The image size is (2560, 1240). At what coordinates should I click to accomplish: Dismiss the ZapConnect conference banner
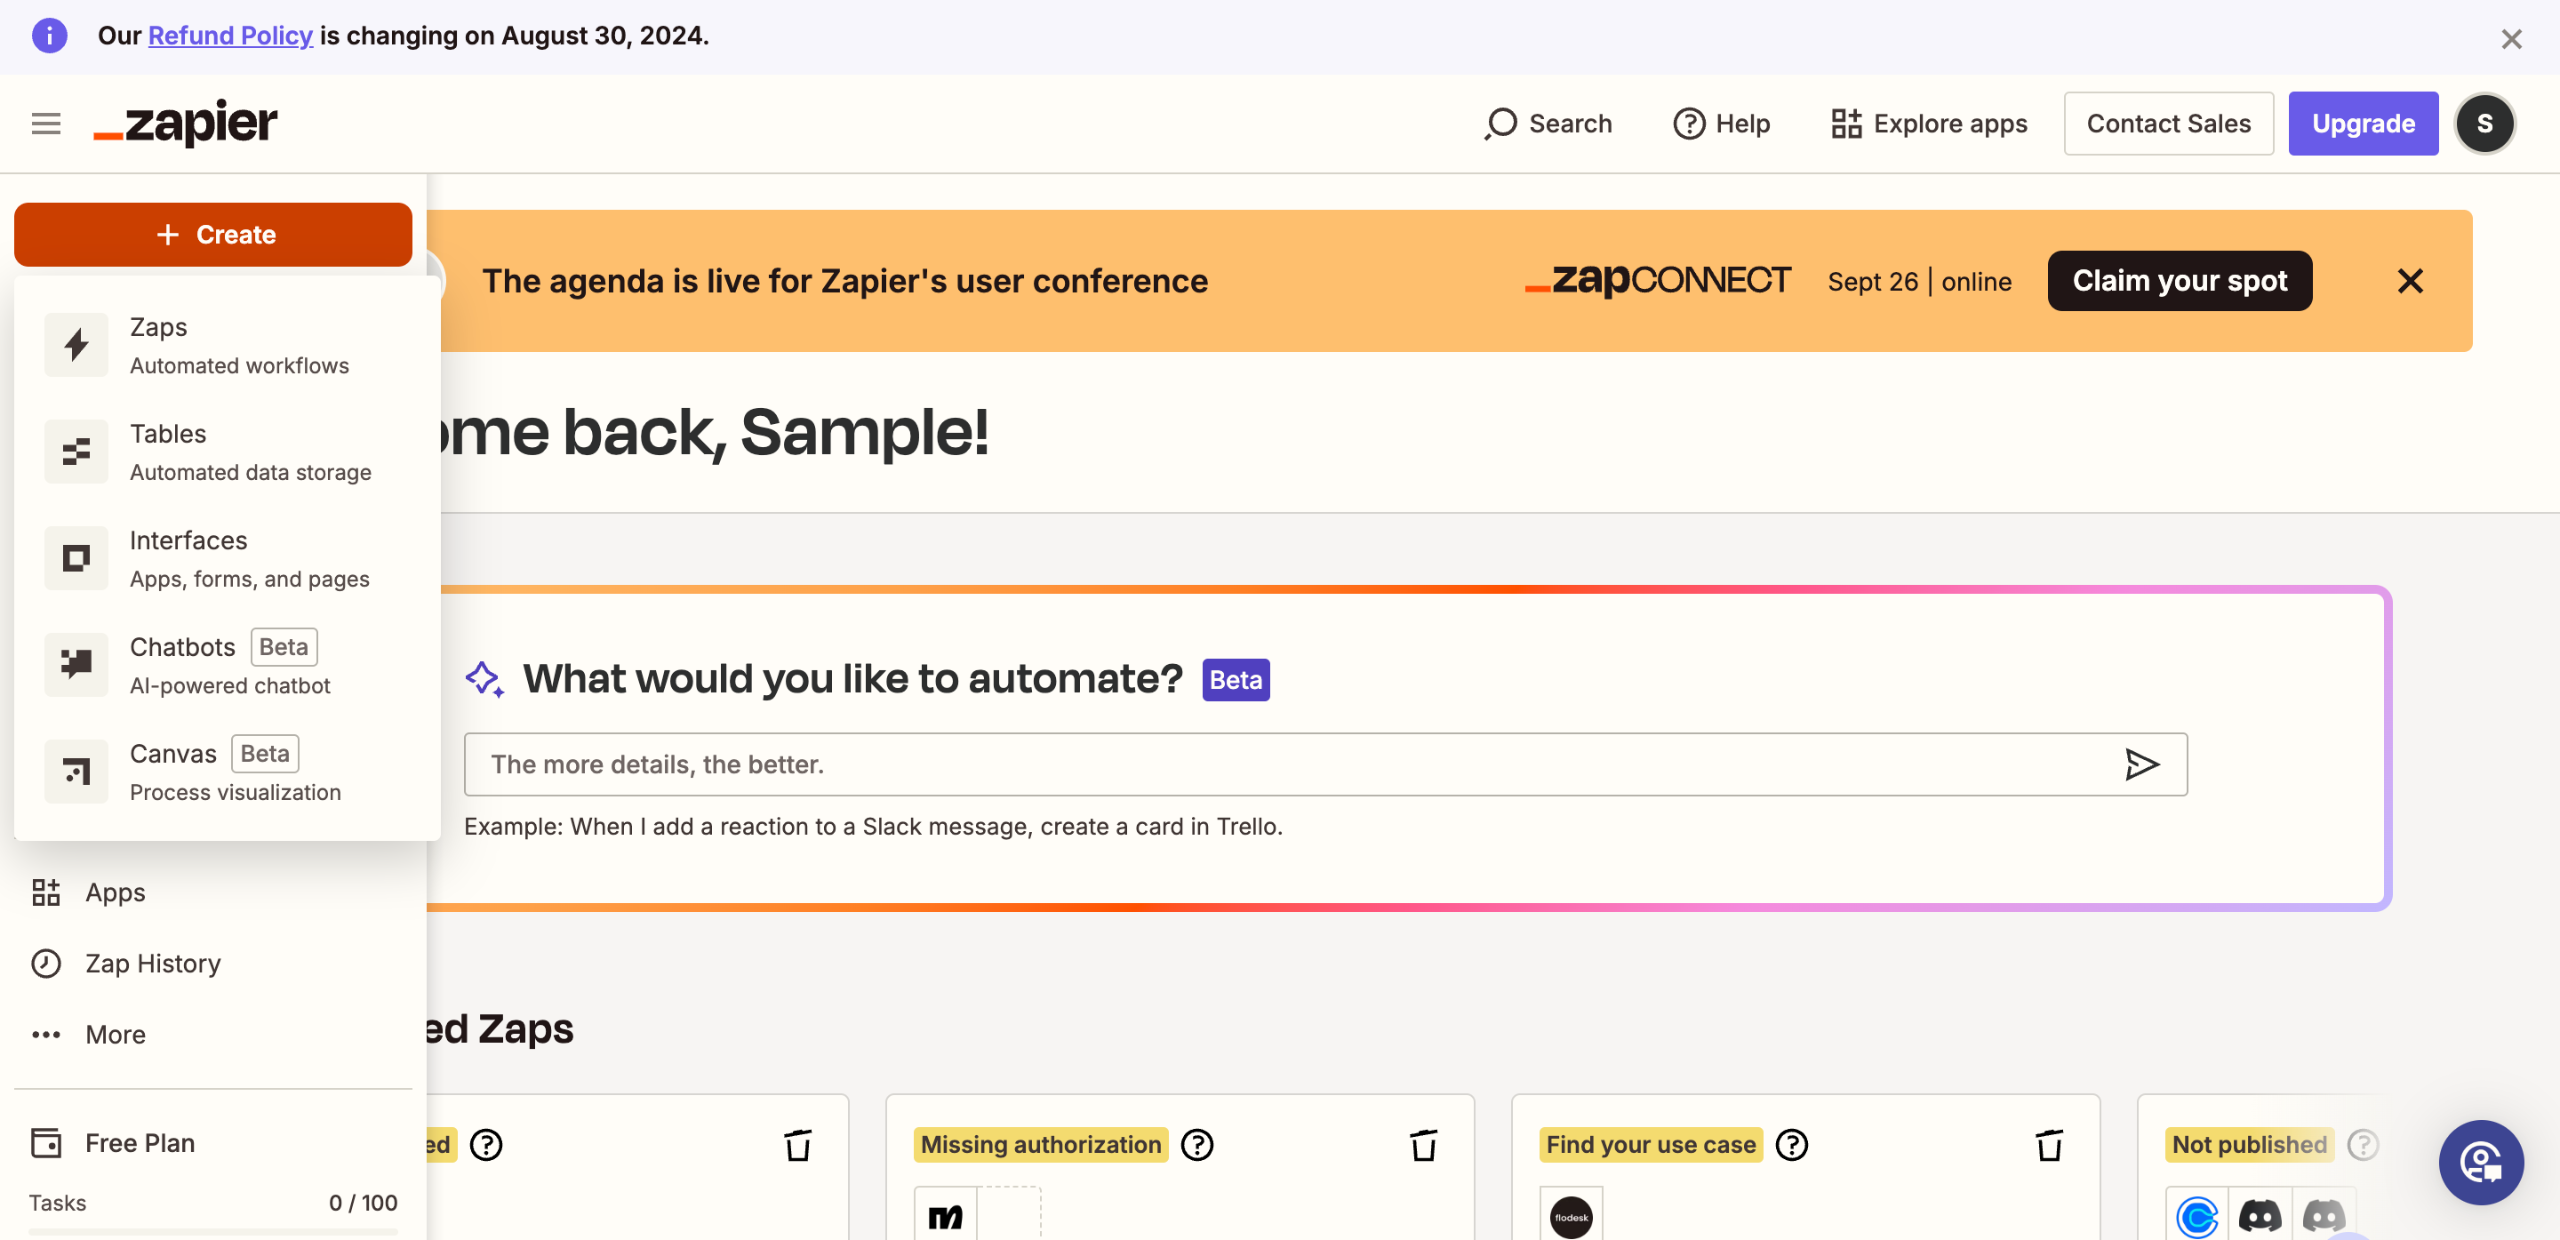point(2410,281)
